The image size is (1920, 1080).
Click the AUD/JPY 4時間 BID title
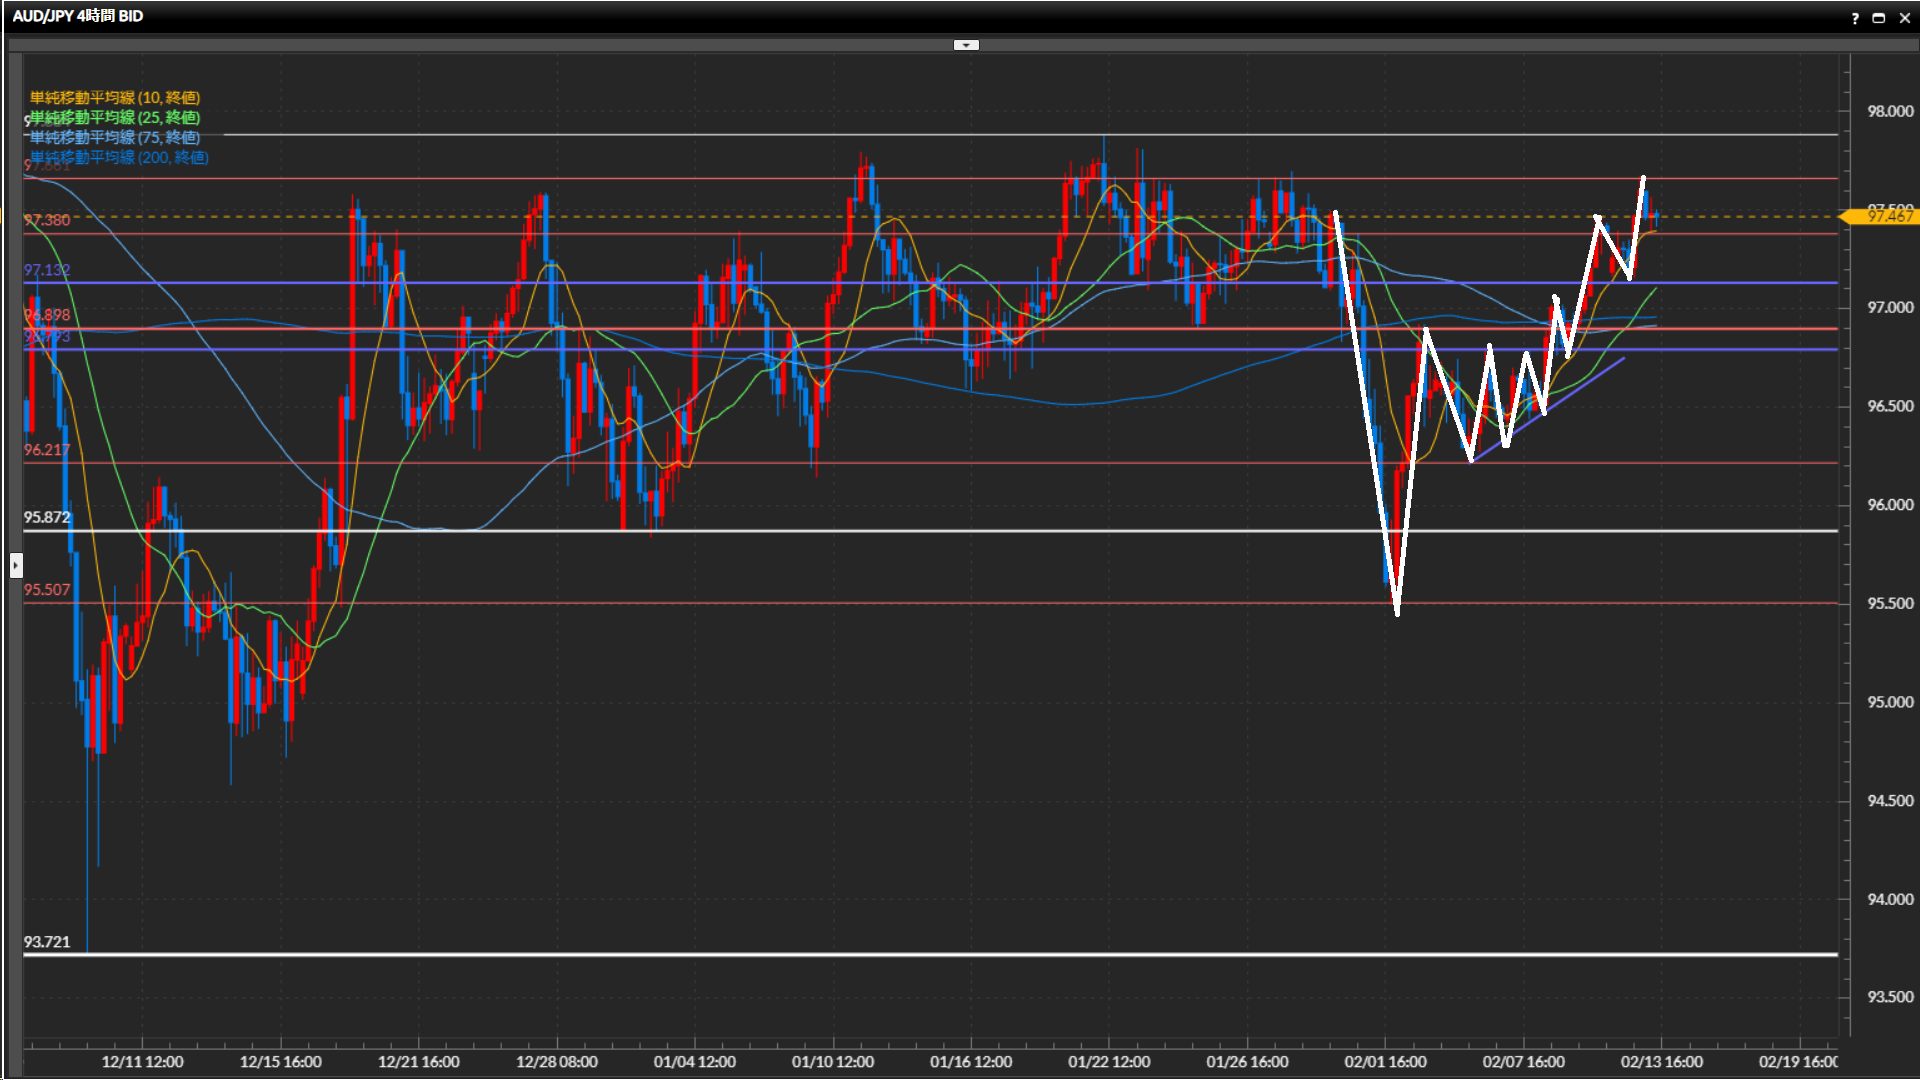coord(78,16)
